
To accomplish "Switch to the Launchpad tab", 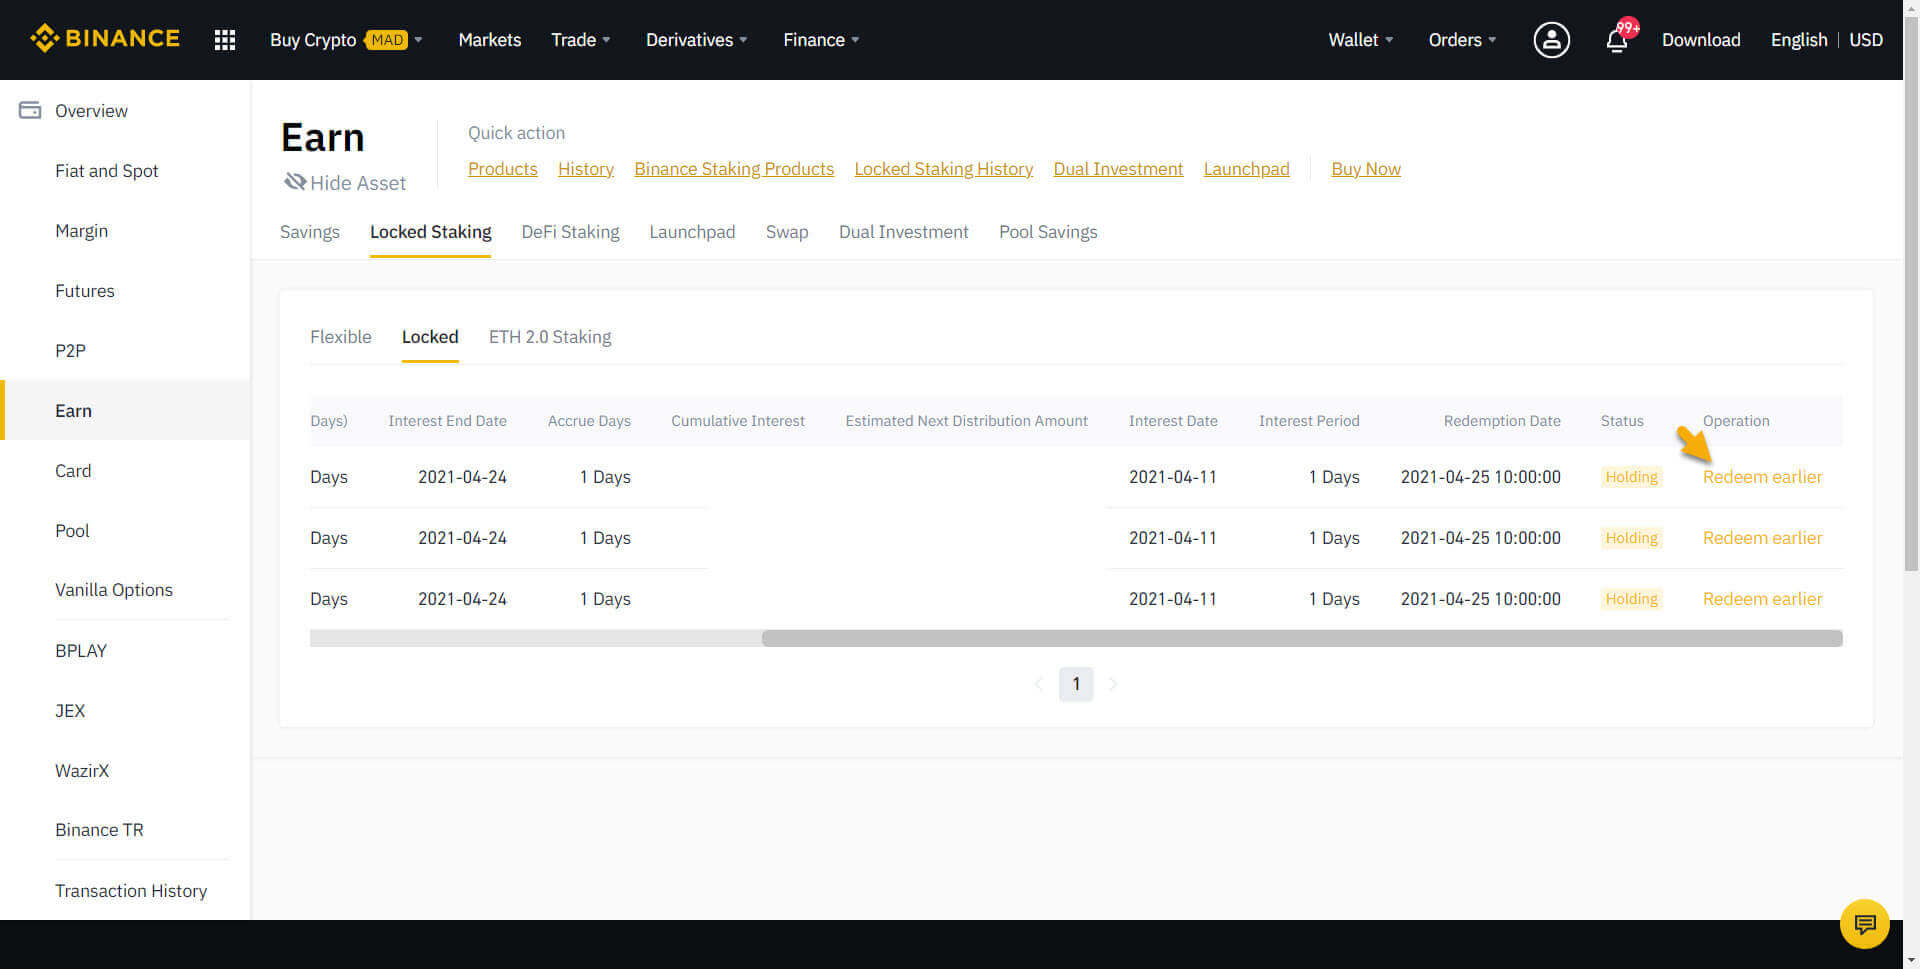I will pyautogui.click(x=692, y=232).
